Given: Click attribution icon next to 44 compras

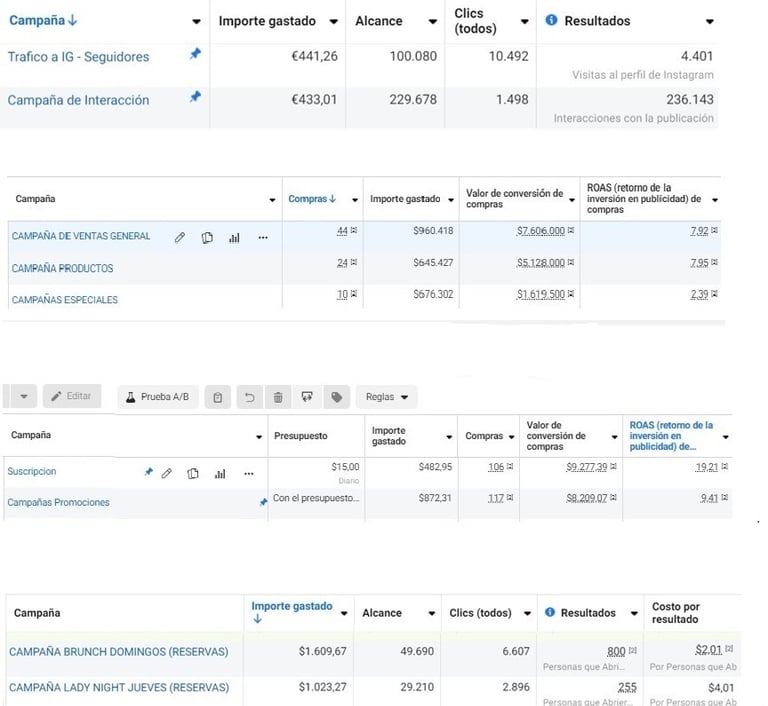Looking at the screenshot, I should point(354,230).
